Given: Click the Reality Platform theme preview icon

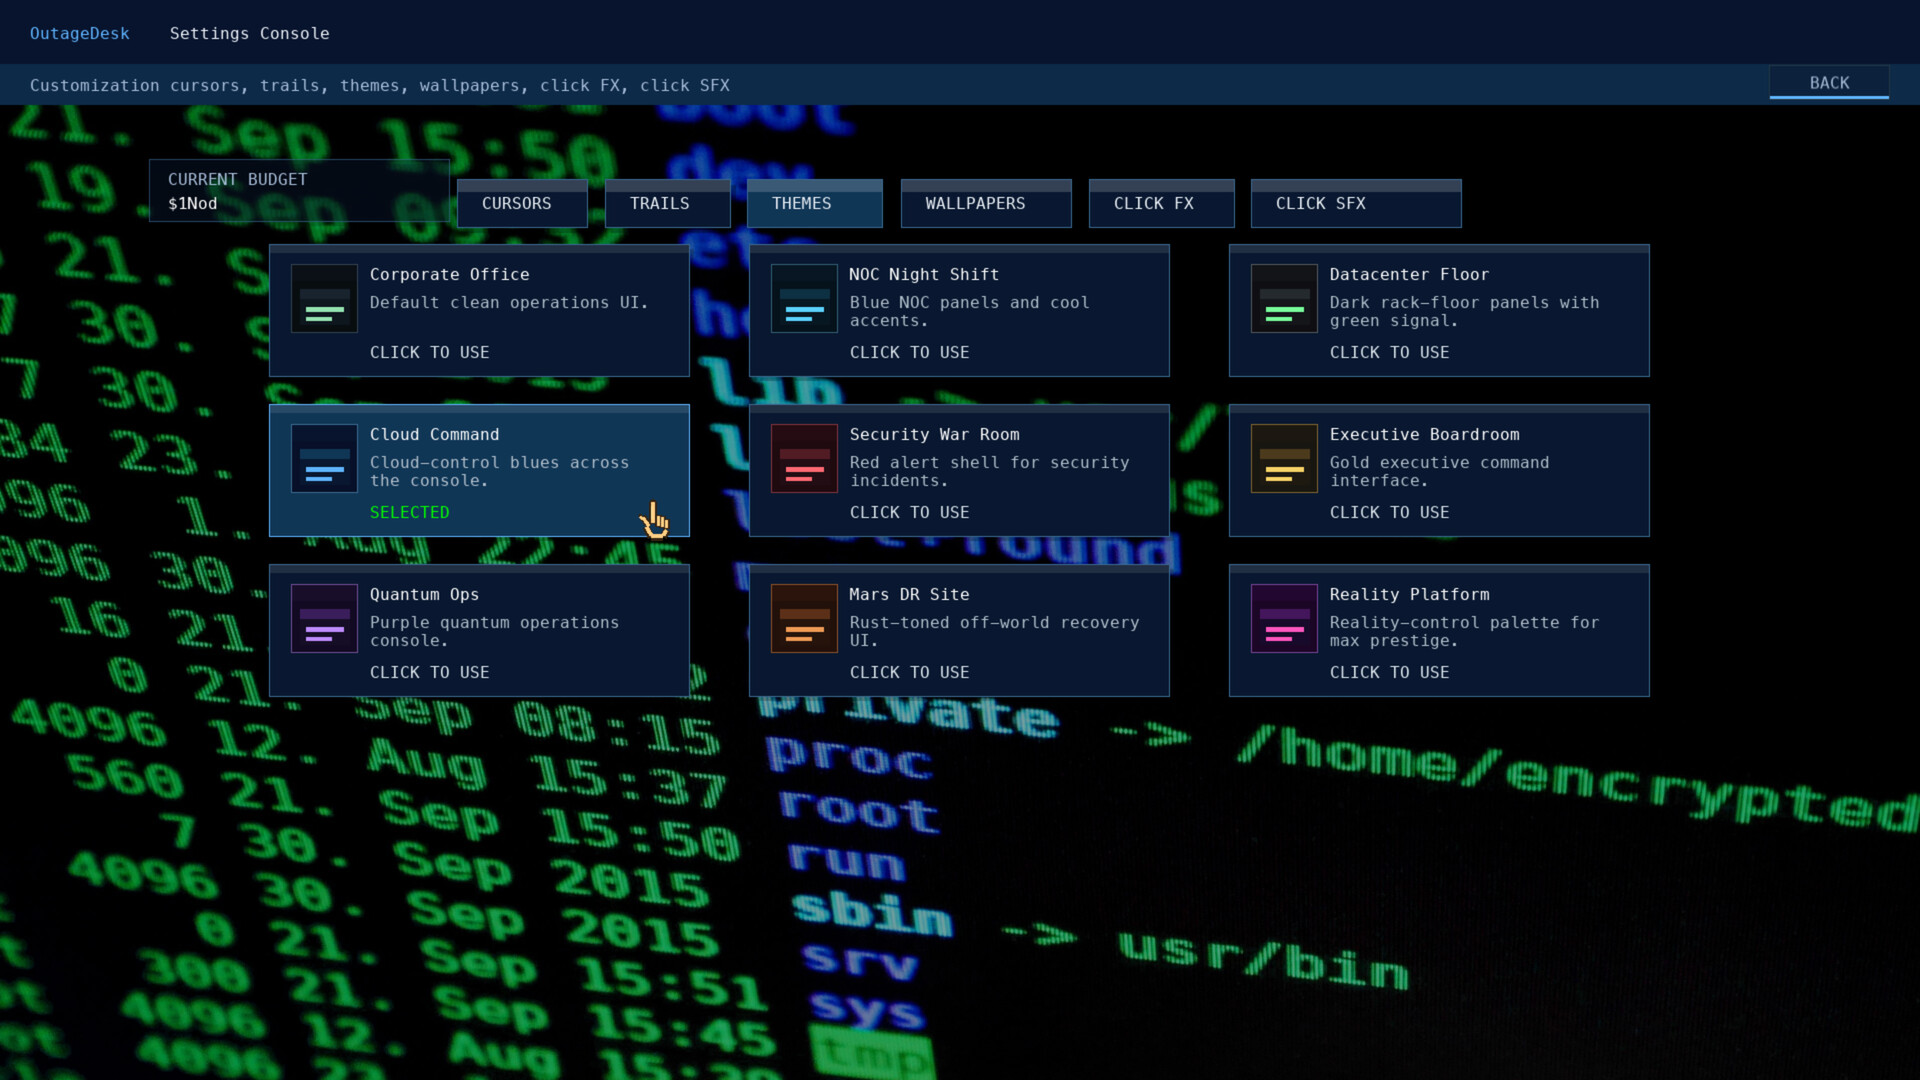Looking at the screenshot, I should click(1284, 618).
